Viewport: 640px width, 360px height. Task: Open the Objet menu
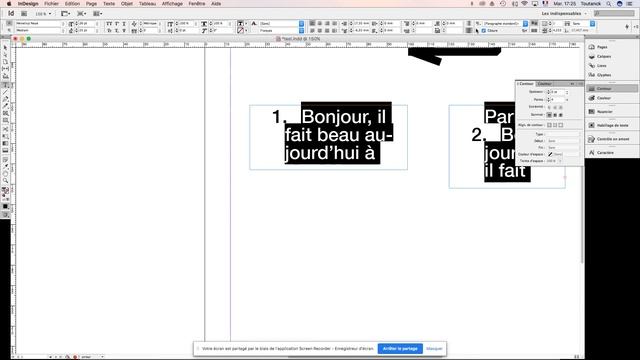127,4
